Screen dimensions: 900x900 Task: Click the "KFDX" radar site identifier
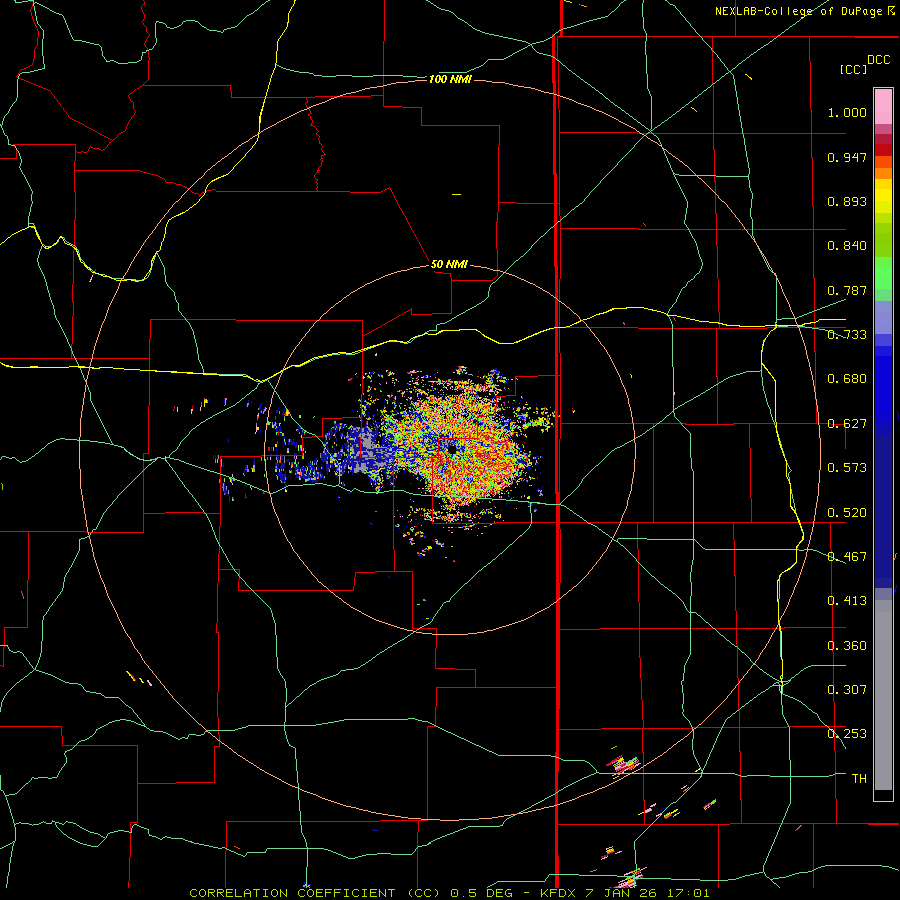click(559, 893)
